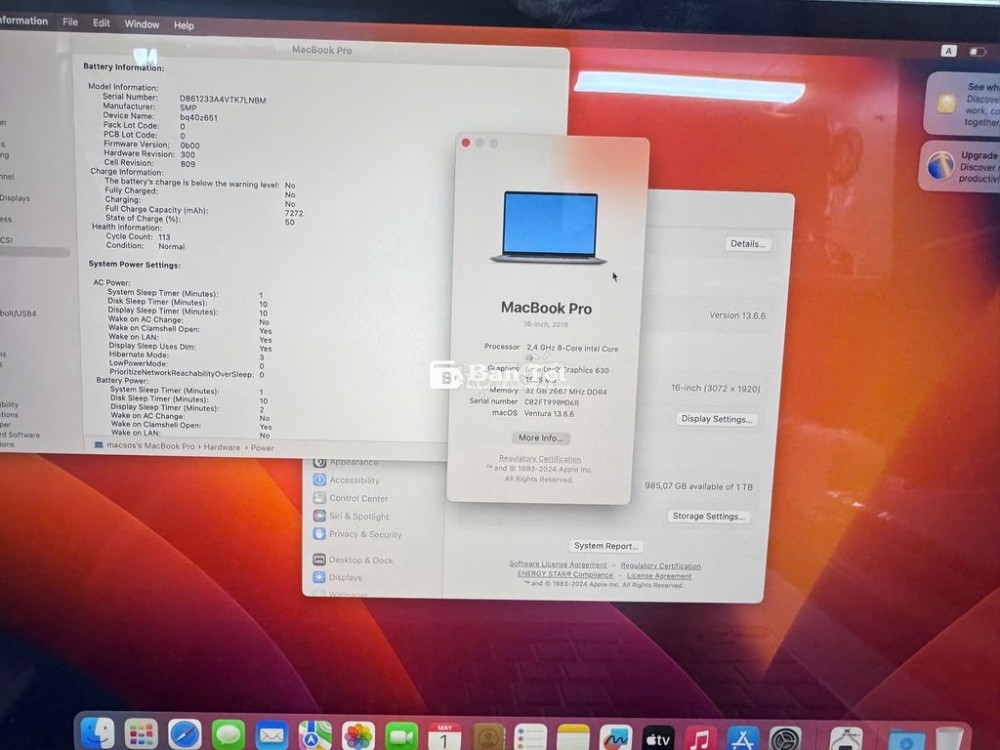1000x750 pixels.
Task: Open Display Settings... button
Action: (716, 419)
